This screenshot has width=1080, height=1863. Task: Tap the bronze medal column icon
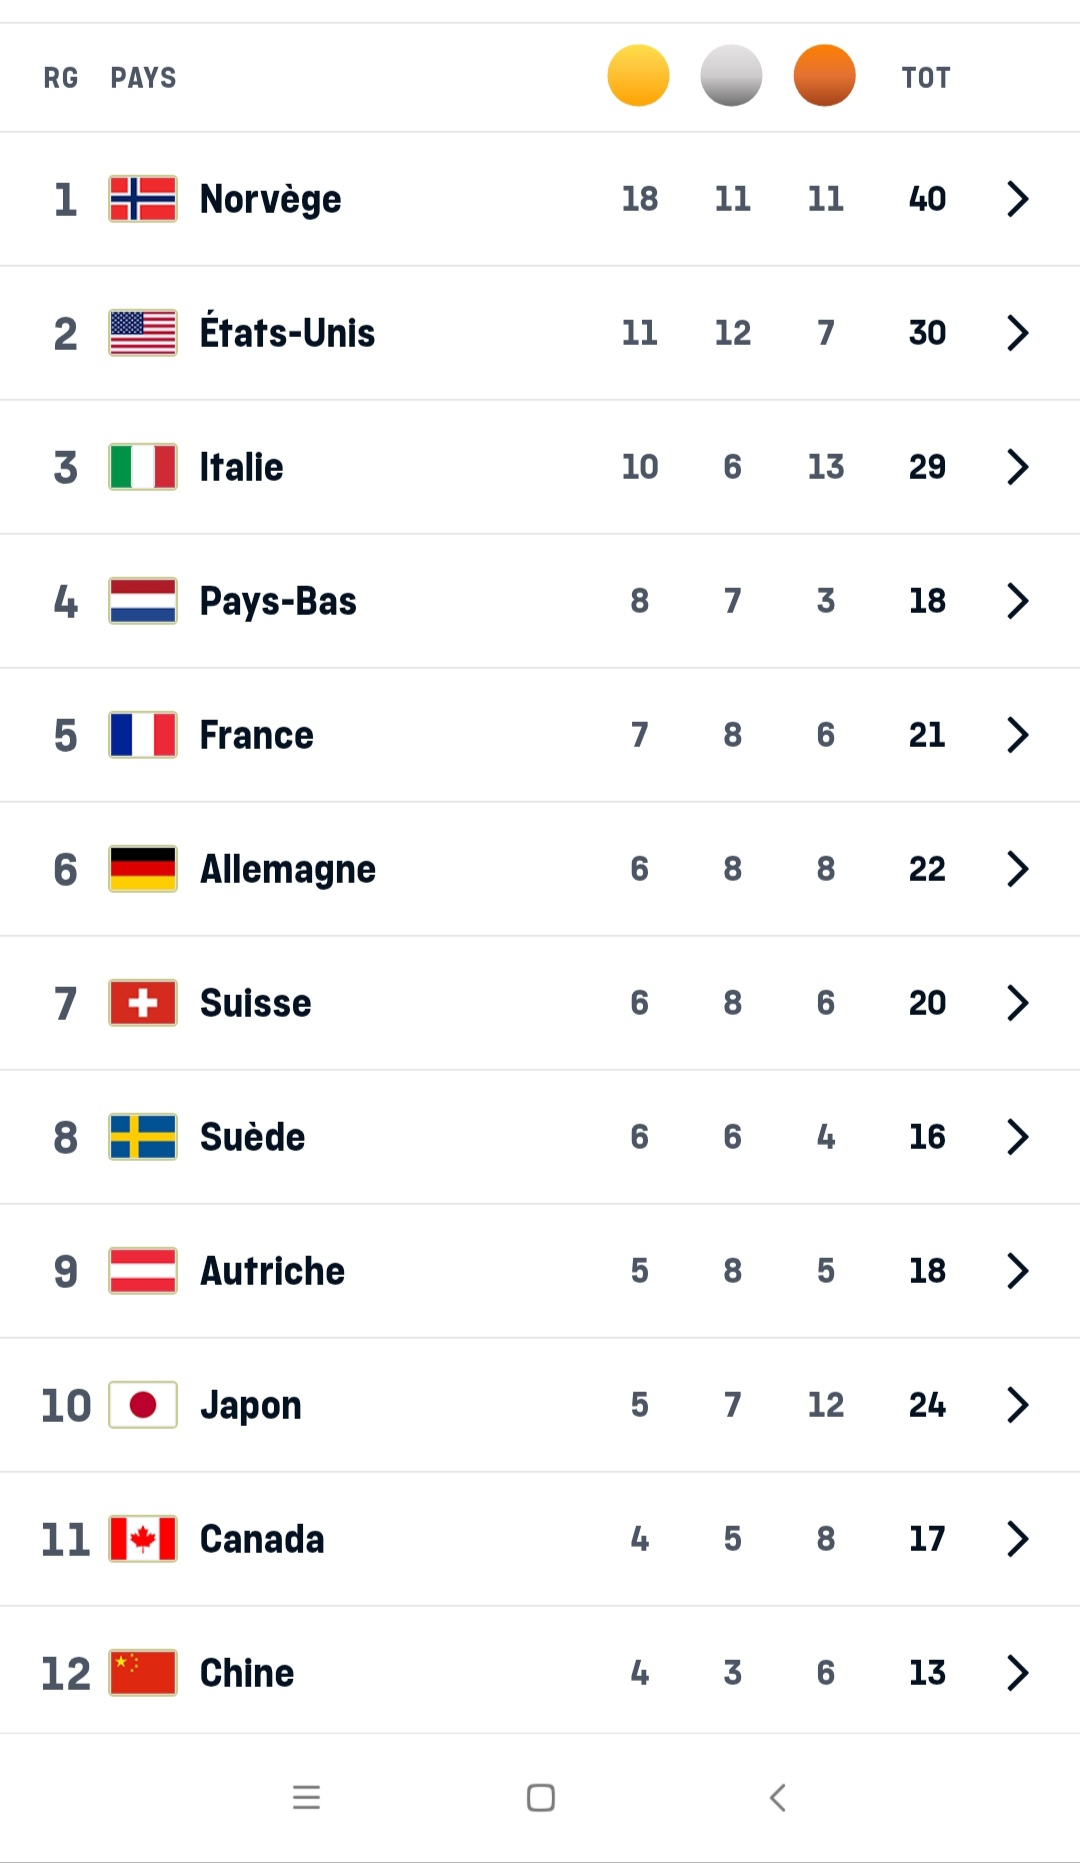[x=824, y=76]
